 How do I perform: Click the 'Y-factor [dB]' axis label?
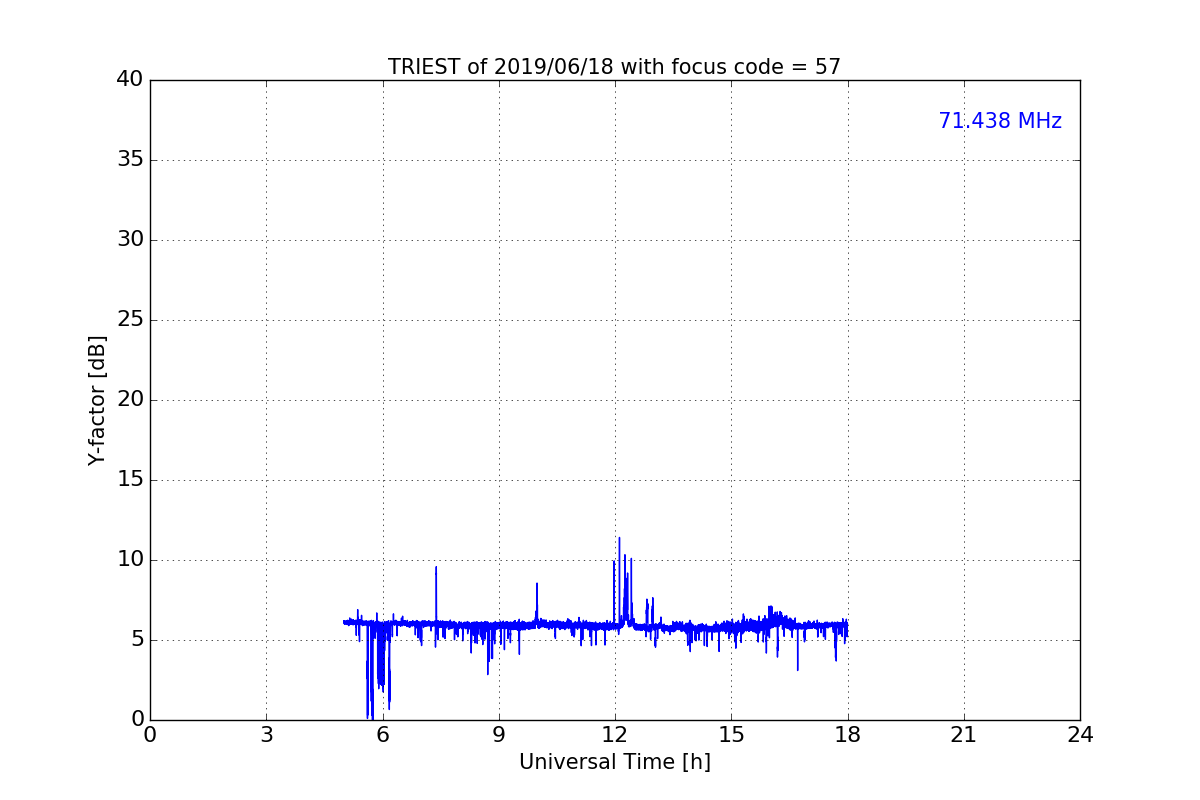click(x=97, y=400)
